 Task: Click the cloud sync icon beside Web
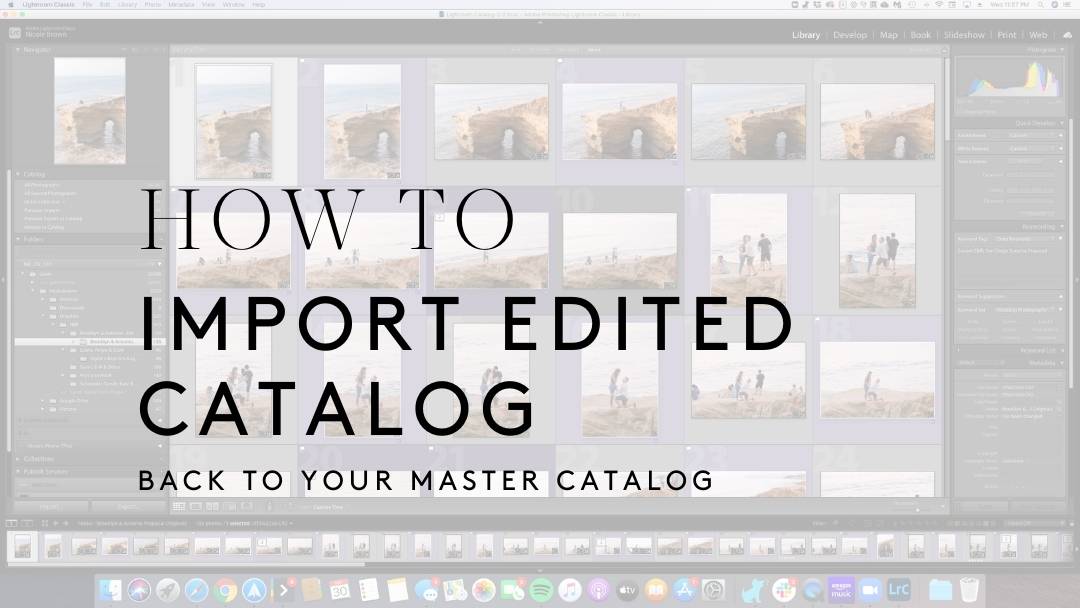click(1066, 35)
